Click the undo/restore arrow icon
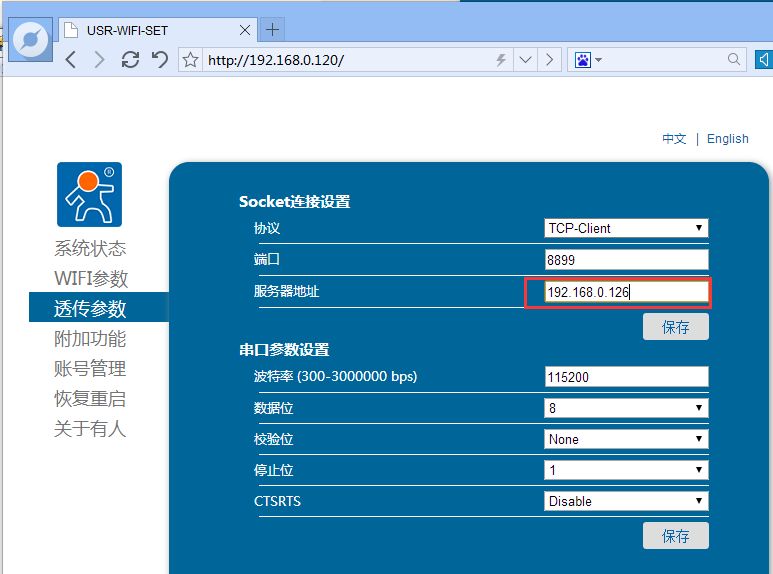The height and width of the screenshot is (574, 773). pyautogui.click(x=159, y=60)
